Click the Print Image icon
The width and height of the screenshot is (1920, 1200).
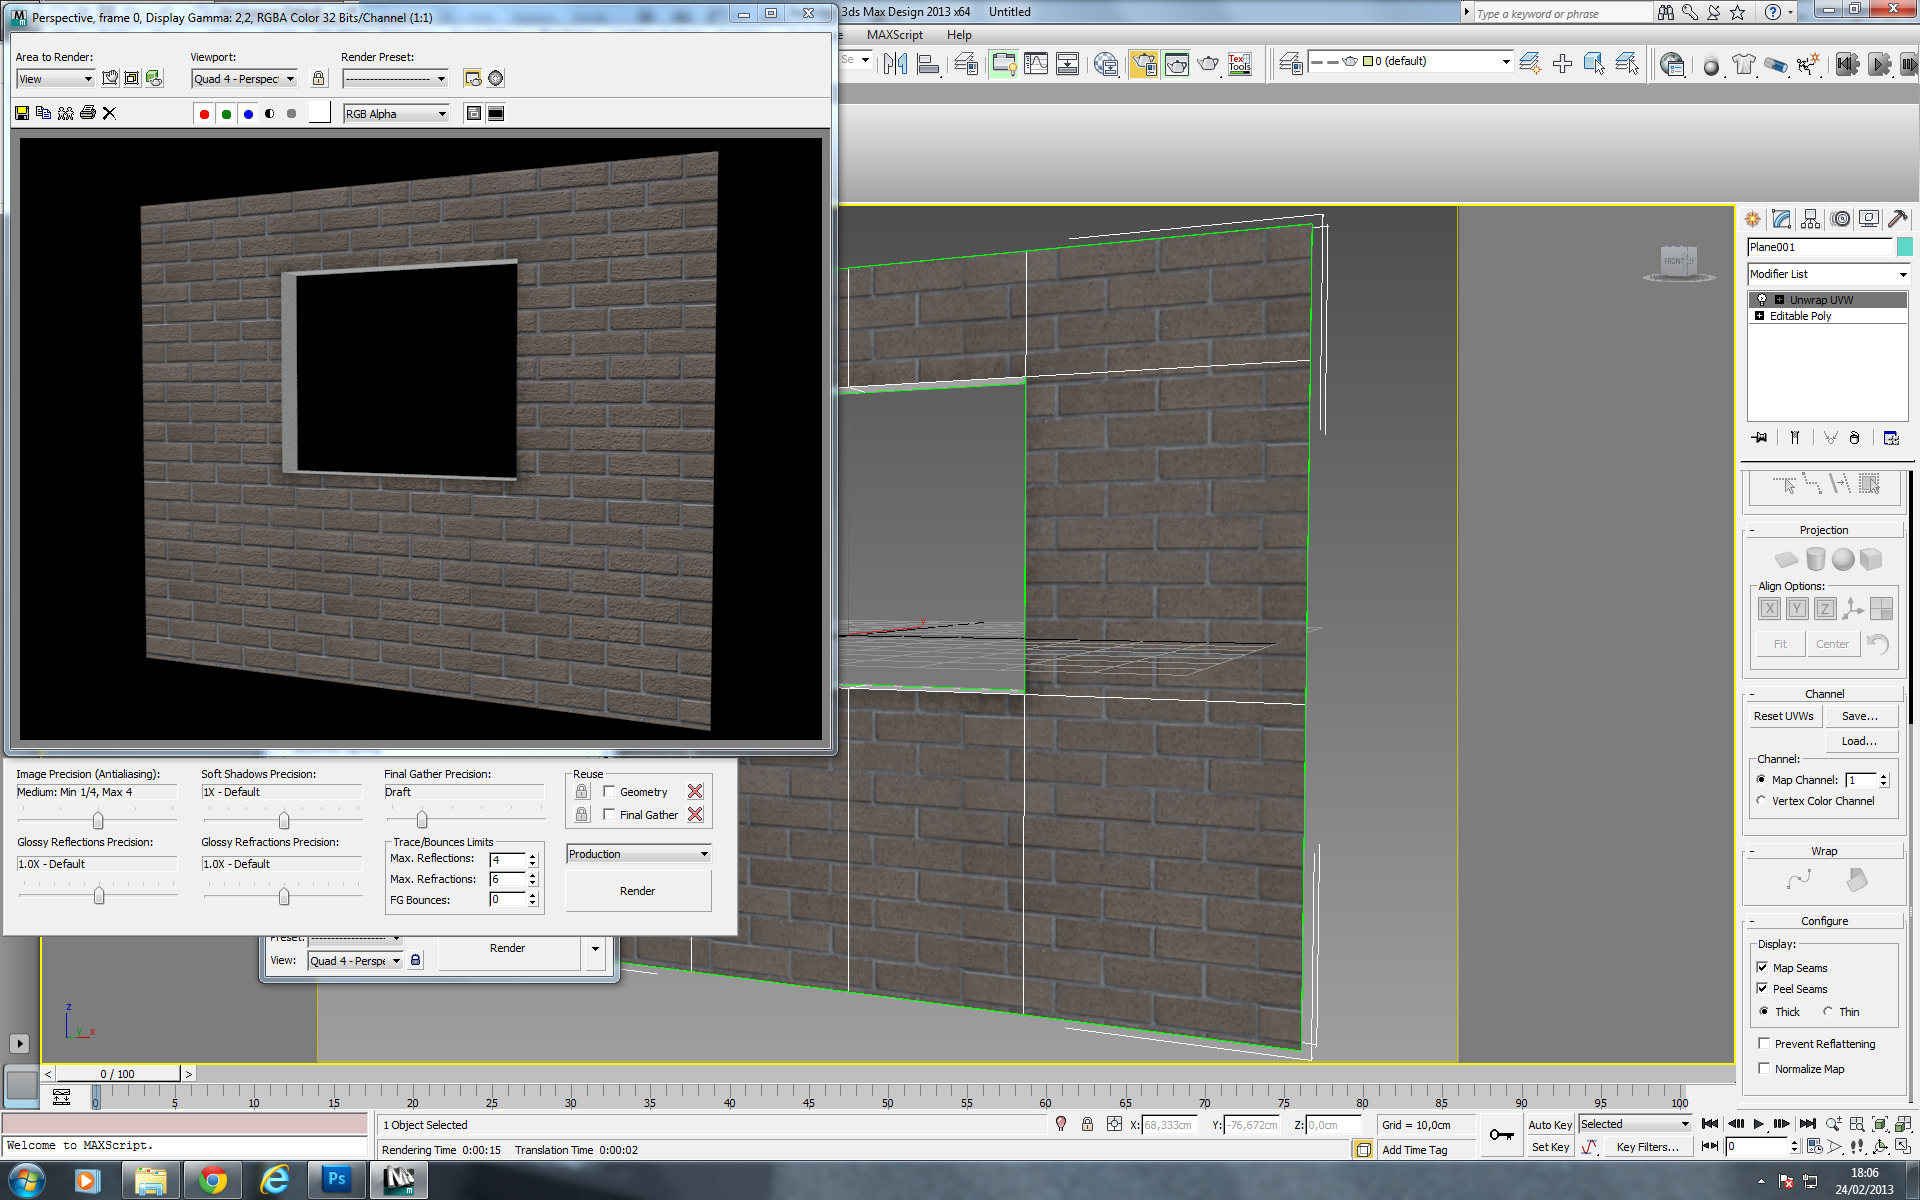click(x=87, y=113)
